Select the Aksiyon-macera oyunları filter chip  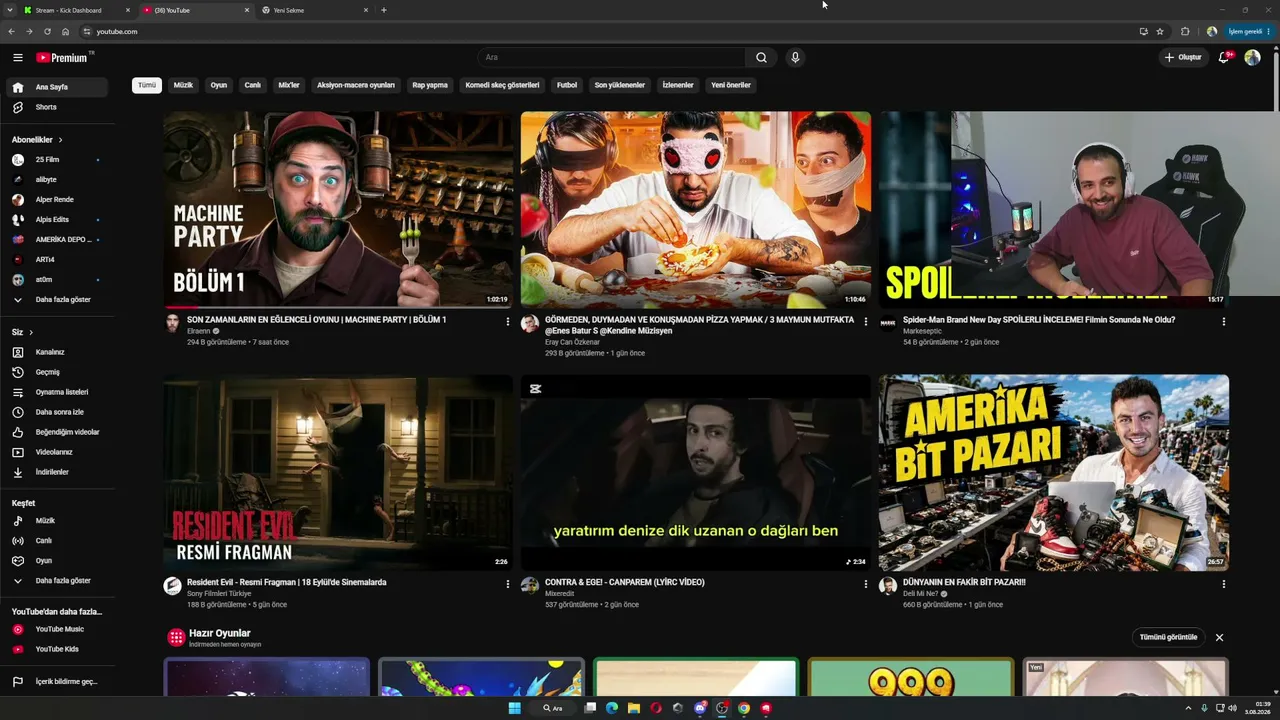(356, 85)
